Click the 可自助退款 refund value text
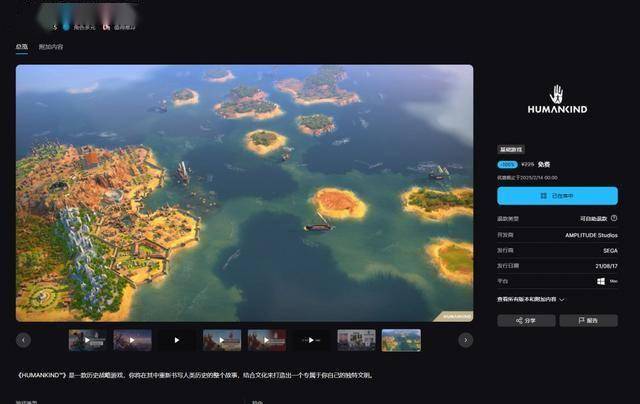The width and height of the screenshot is (640, 404). coord(593,219)
